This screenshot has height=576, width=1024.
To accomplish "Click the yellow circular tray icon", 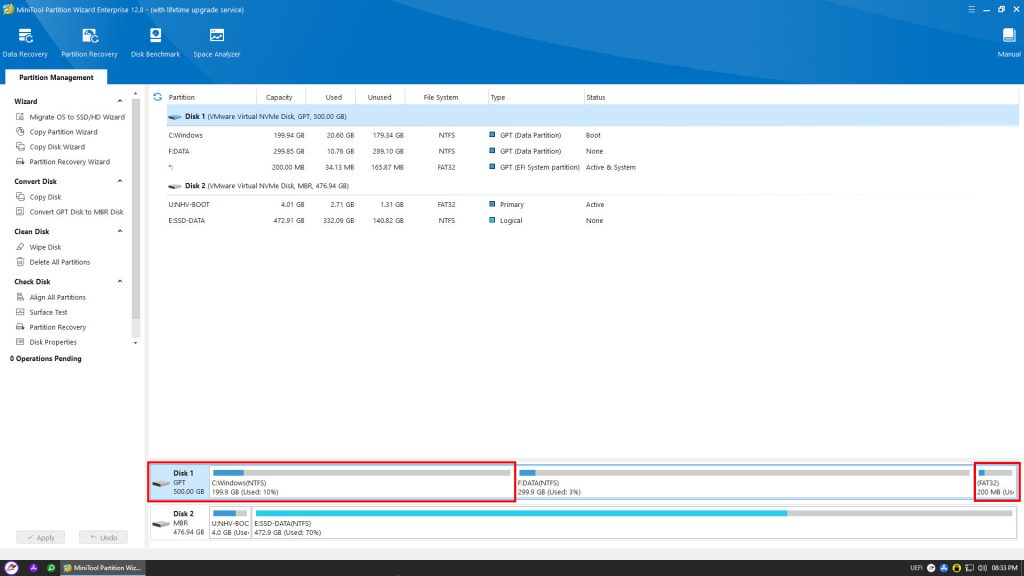I will click(957, 568).
